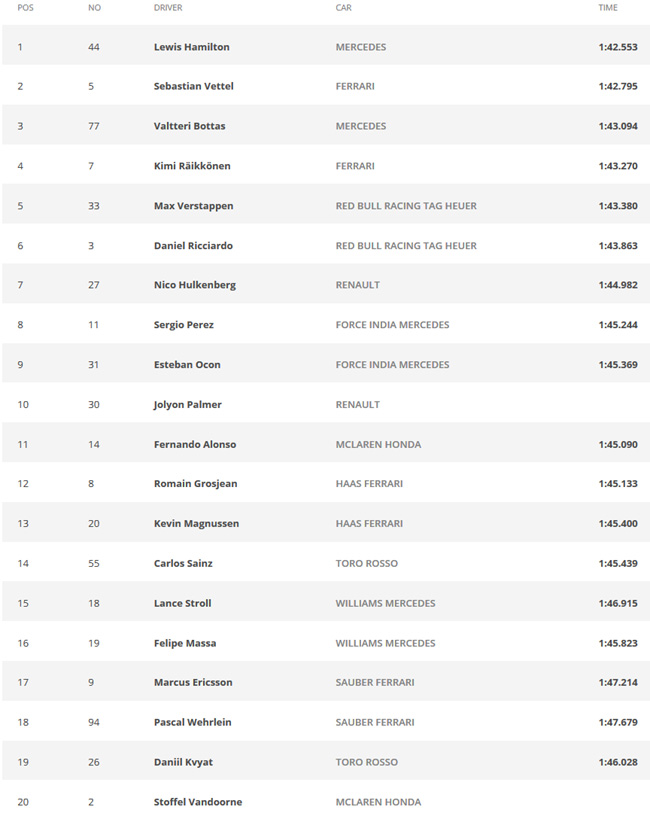Open Romain Grosjean driver entry

195,484
